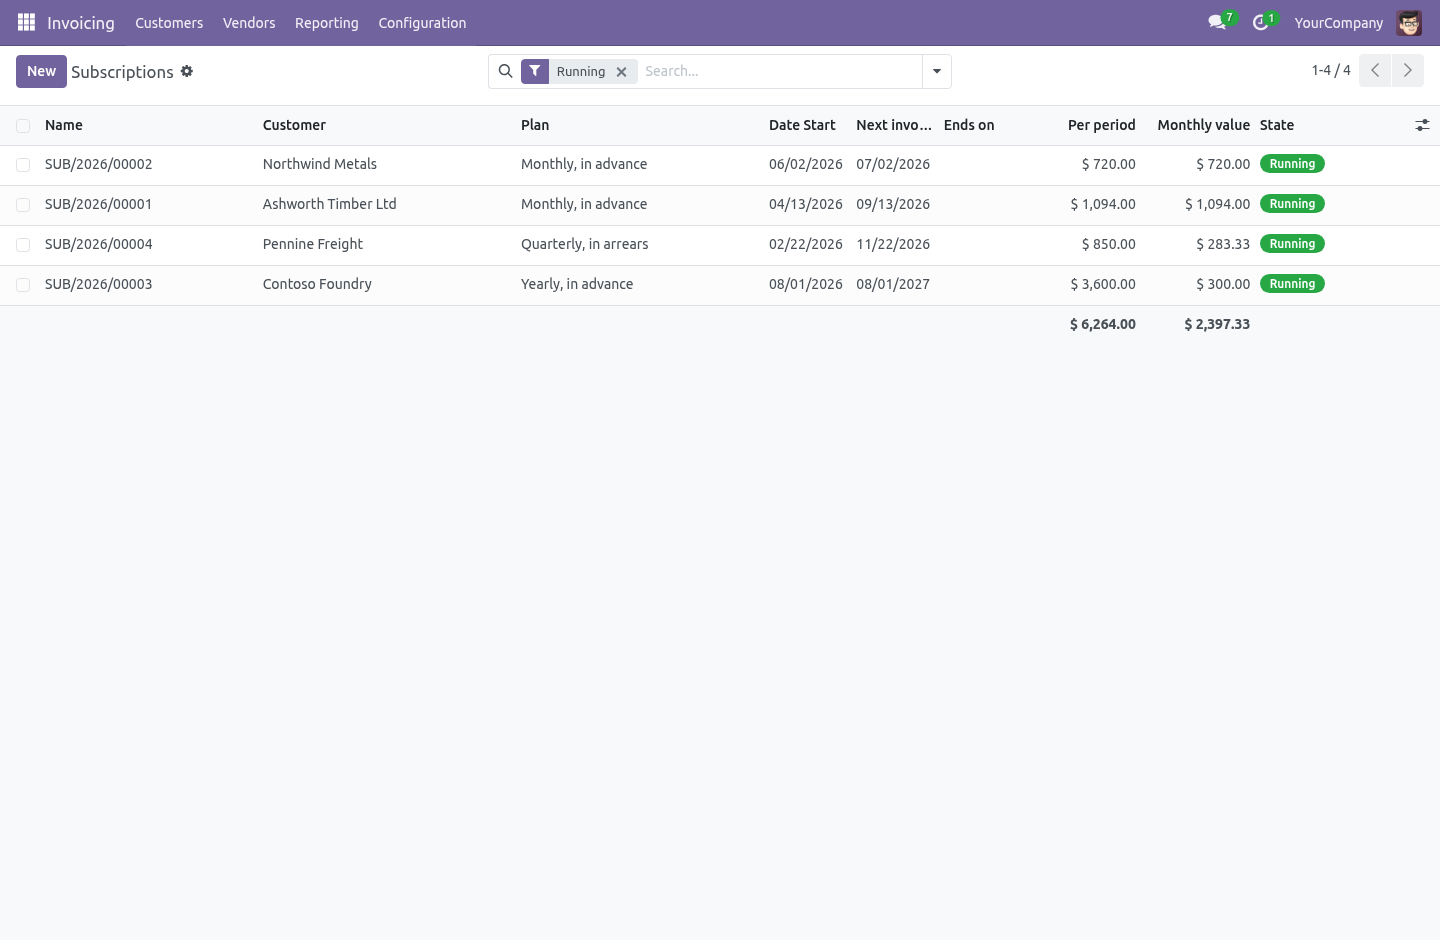Open the user avatar menu
Viewport: 1440px width, 940px height.
point(1409,22)
